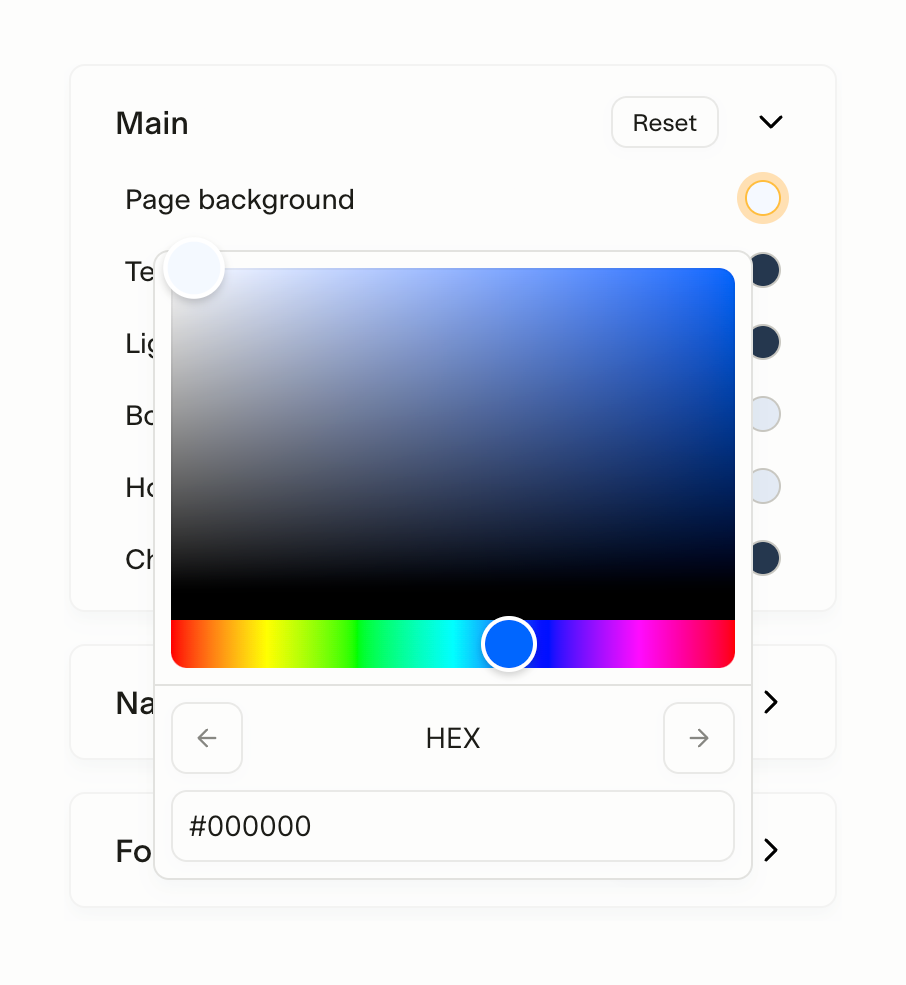
Task: Click the left arrow to change color format
Action: [x=206, y=738]
